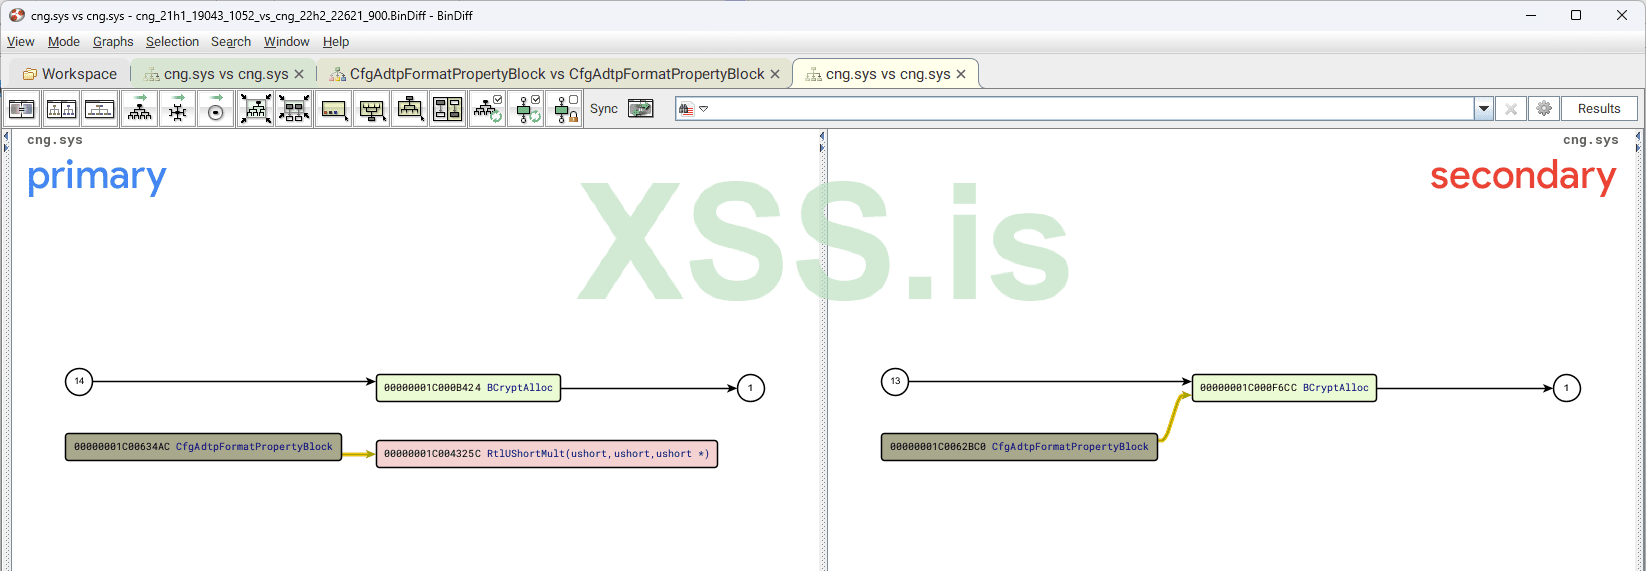1646x571 pixels.
Task: Toggle automatic layouting checkbox icon
Action: (487, 109)
